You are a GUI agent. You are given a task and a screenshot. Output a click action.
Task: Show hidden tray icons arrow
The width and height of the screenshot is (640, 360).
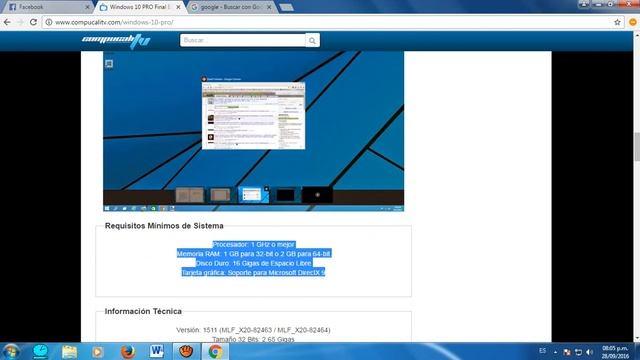point(556,352)
